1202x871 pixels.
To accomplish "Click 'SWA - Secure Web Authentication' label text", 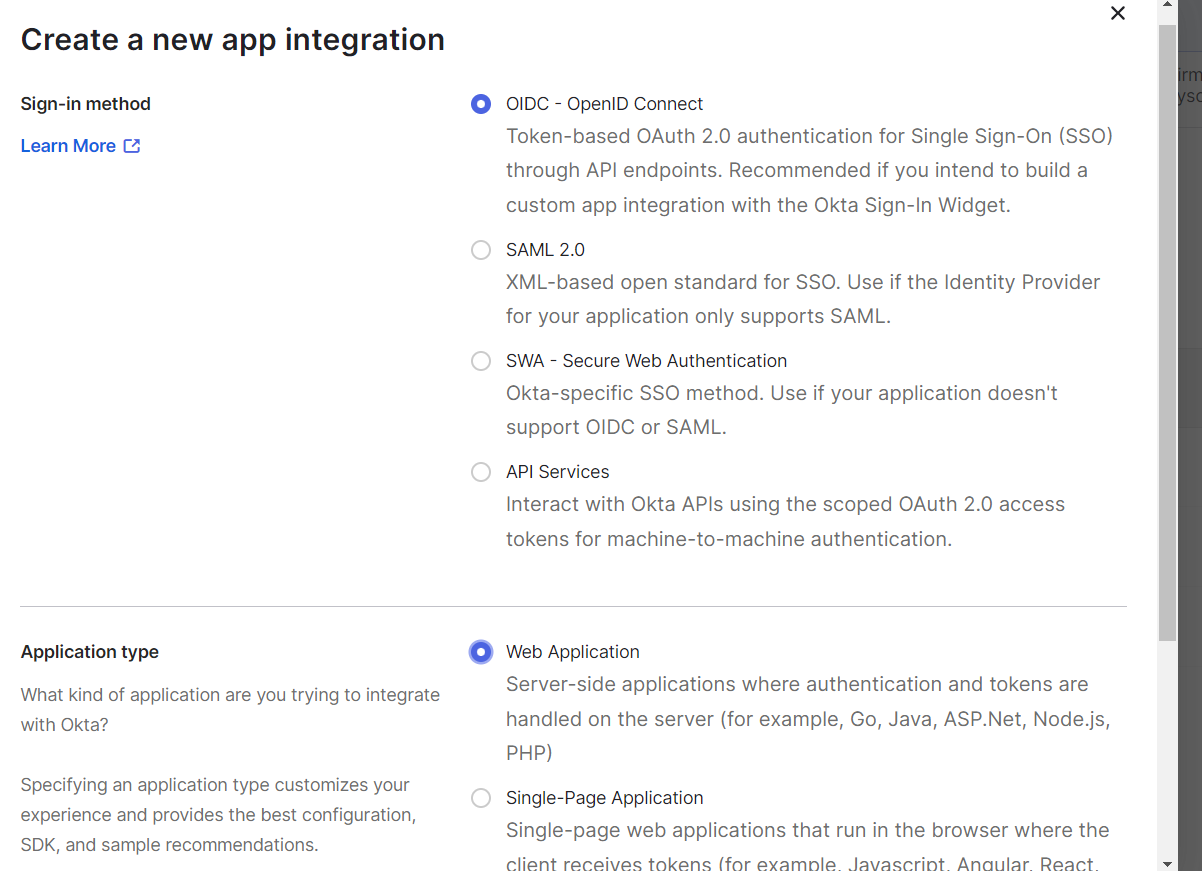I will click(x=646, y=361).
